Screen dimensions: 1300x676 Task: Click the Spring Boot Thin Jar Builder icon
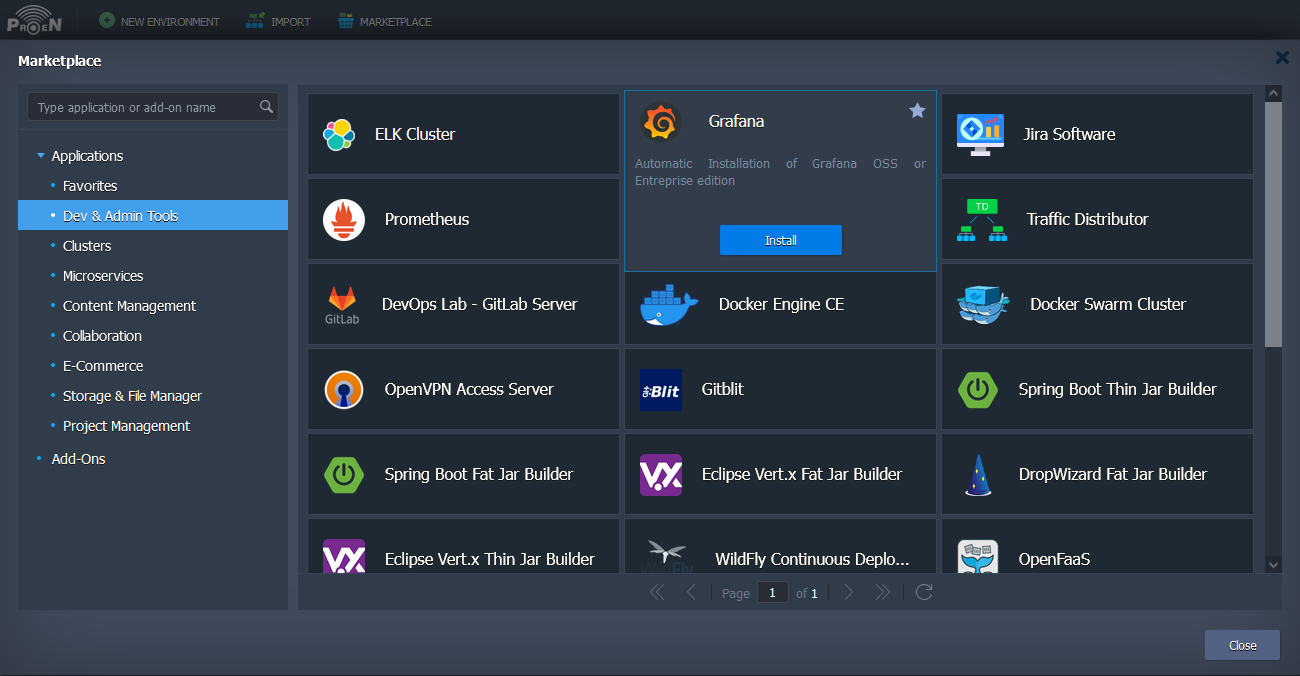tap(977, 390)
